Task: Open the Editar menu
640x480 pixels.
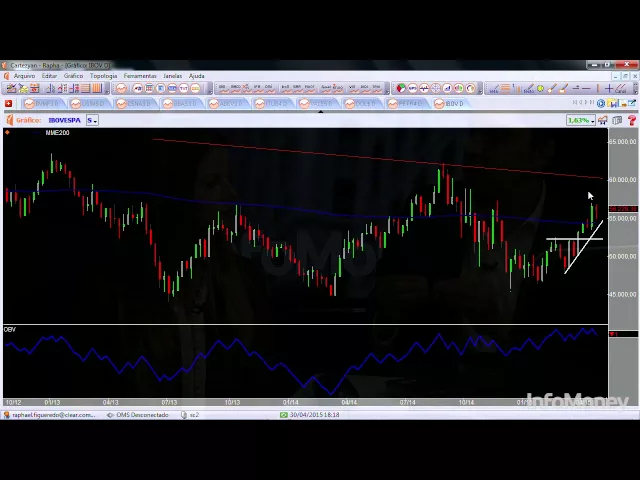Action: pos(49,76)
